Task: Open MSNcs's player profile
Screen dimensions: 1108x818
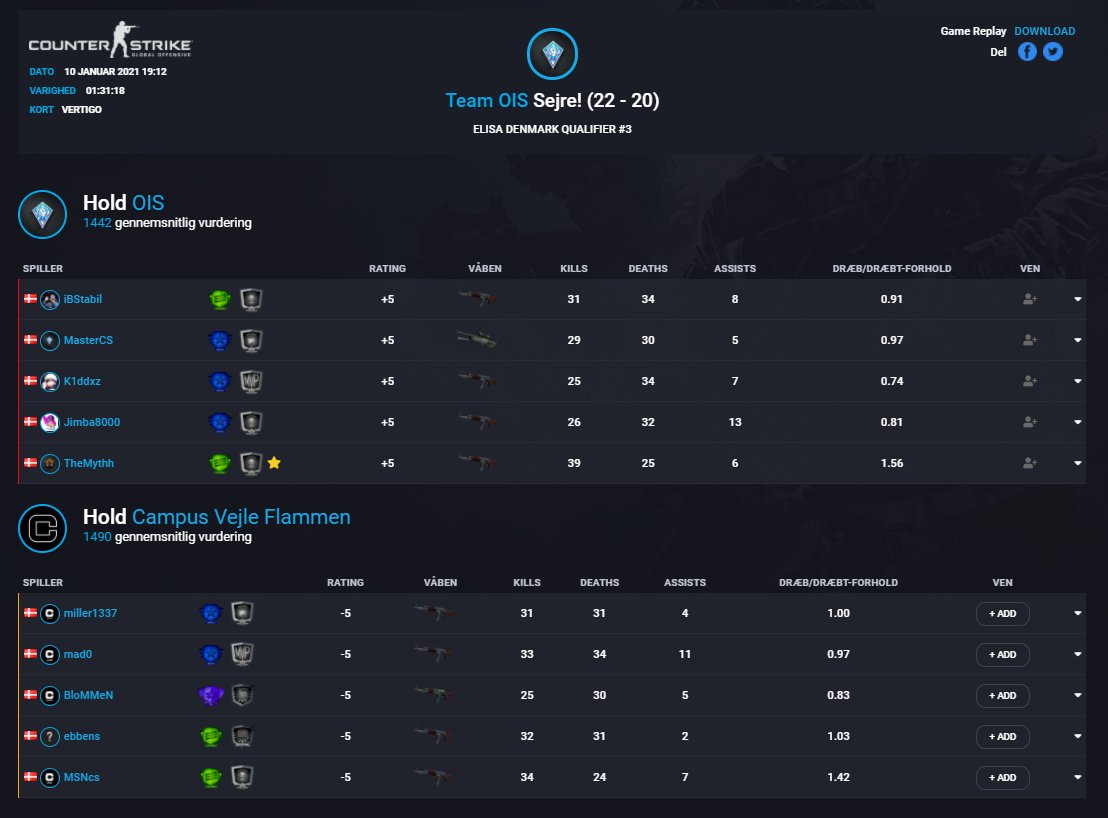Action: pos(82,777)
